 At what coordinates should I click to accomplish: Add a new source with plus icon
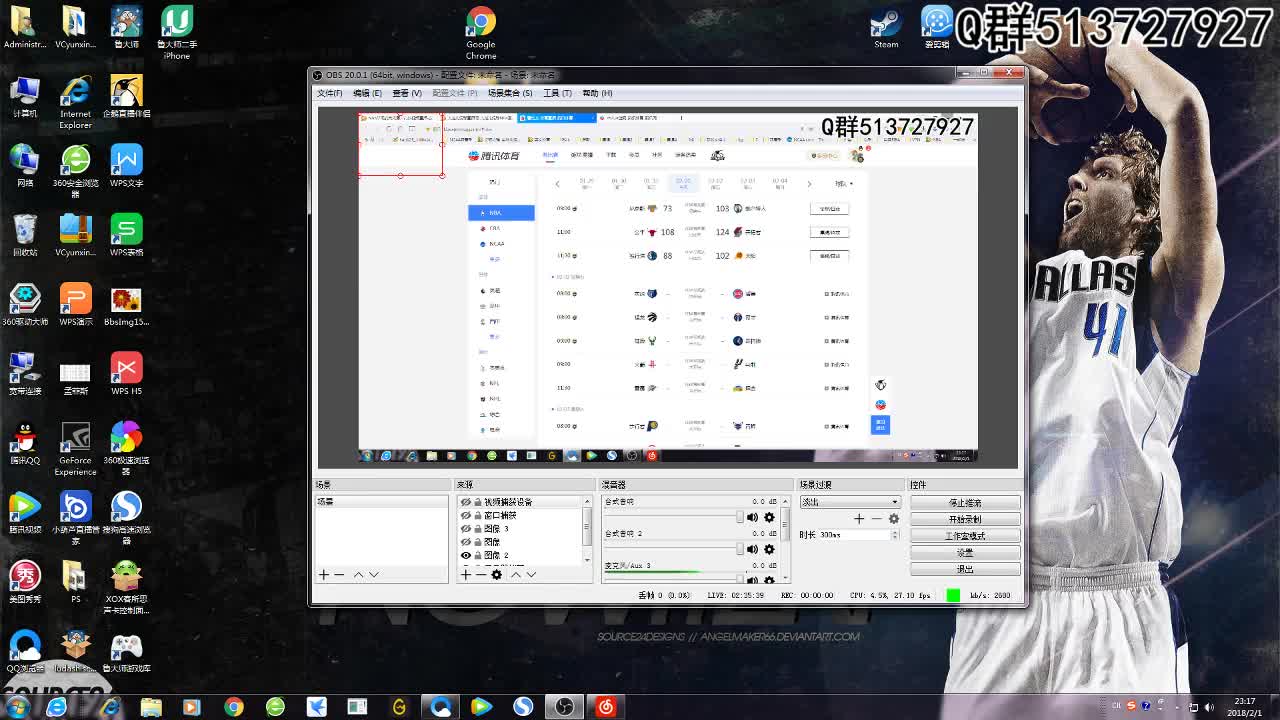[x=465, y=575]
